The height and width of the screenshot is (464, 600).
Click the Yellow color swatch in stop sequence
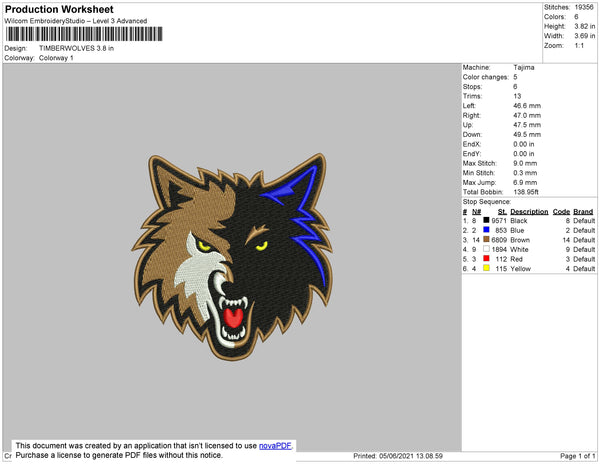pos(486,268)
